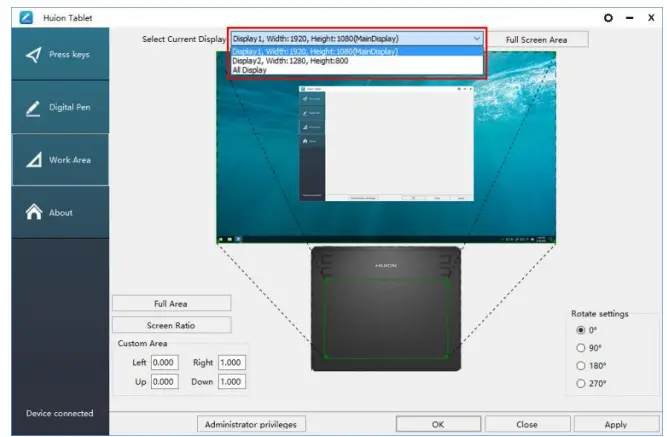667x437 pixels.
Task: Click the screen preview desktop thumbnail
Action: click(386, 147)
